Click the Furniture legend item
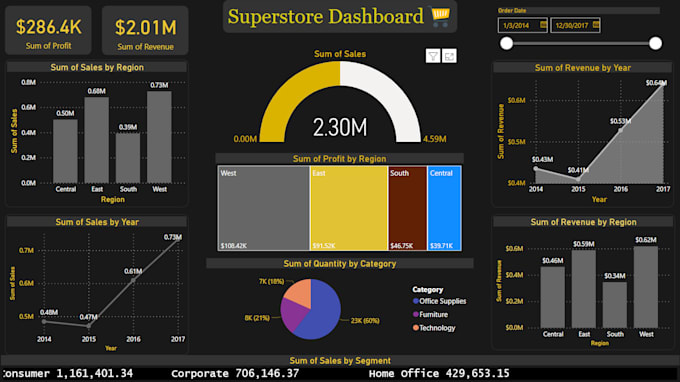This screenshot has height=382, width=680. 430,314
